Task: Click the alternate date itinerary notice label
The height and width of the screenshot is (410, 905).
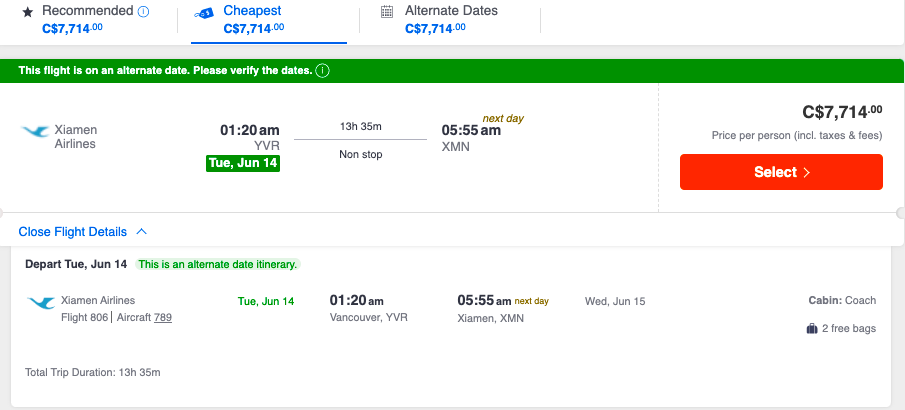Action: (x=218, y=264)
